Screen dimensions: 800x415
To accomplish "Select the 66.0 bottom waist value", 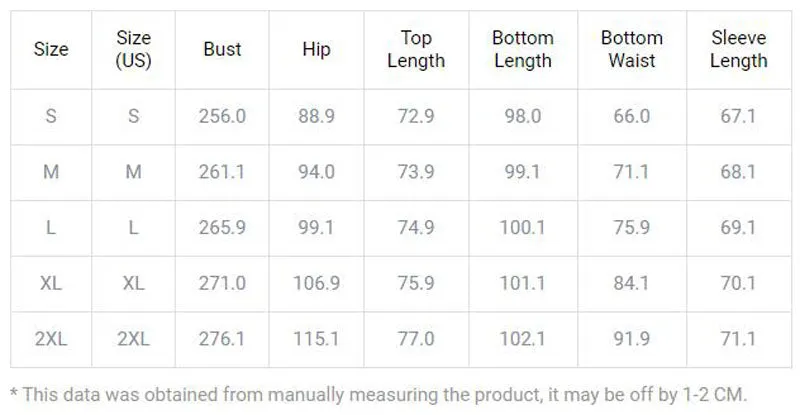I will pyautogui.click(x=632, y=116).
